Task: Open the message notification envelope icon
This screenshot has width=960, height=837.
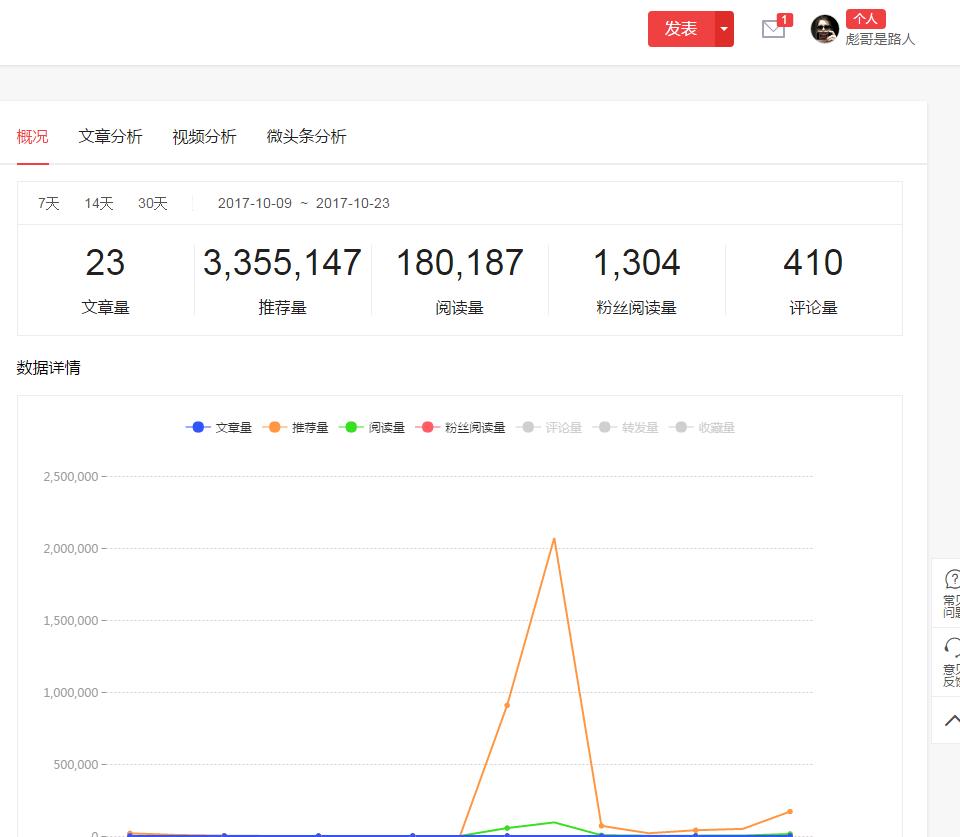Action: 772,29
